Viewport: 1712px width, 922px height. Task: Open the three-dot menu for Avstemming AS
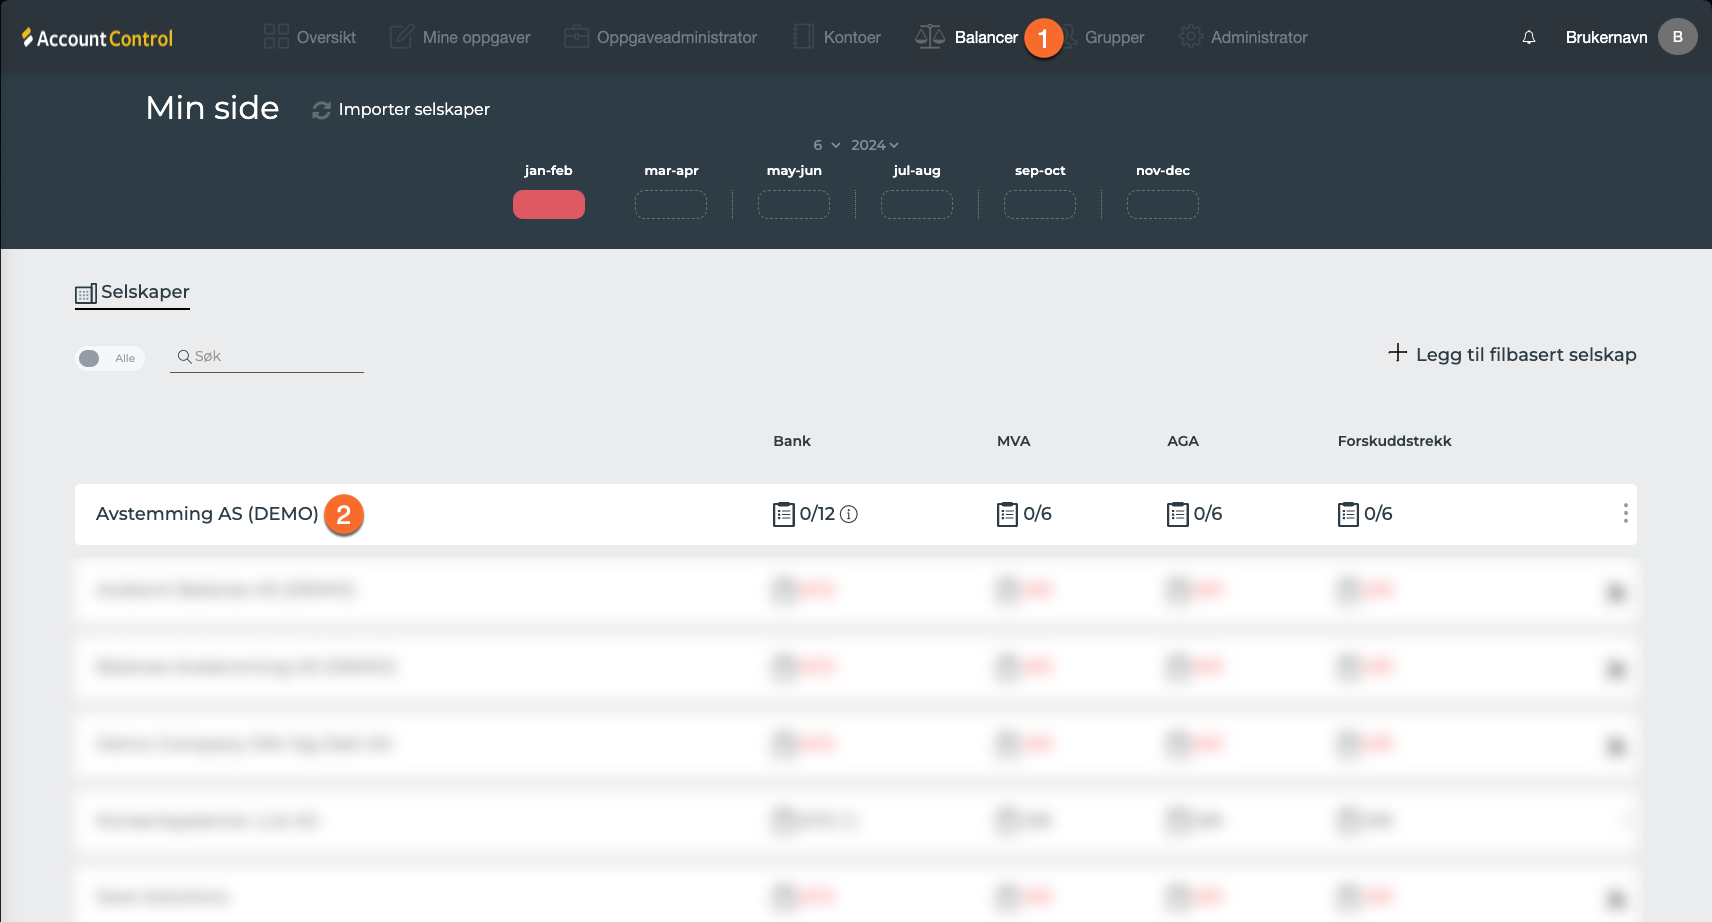[x=1625, y=513]
